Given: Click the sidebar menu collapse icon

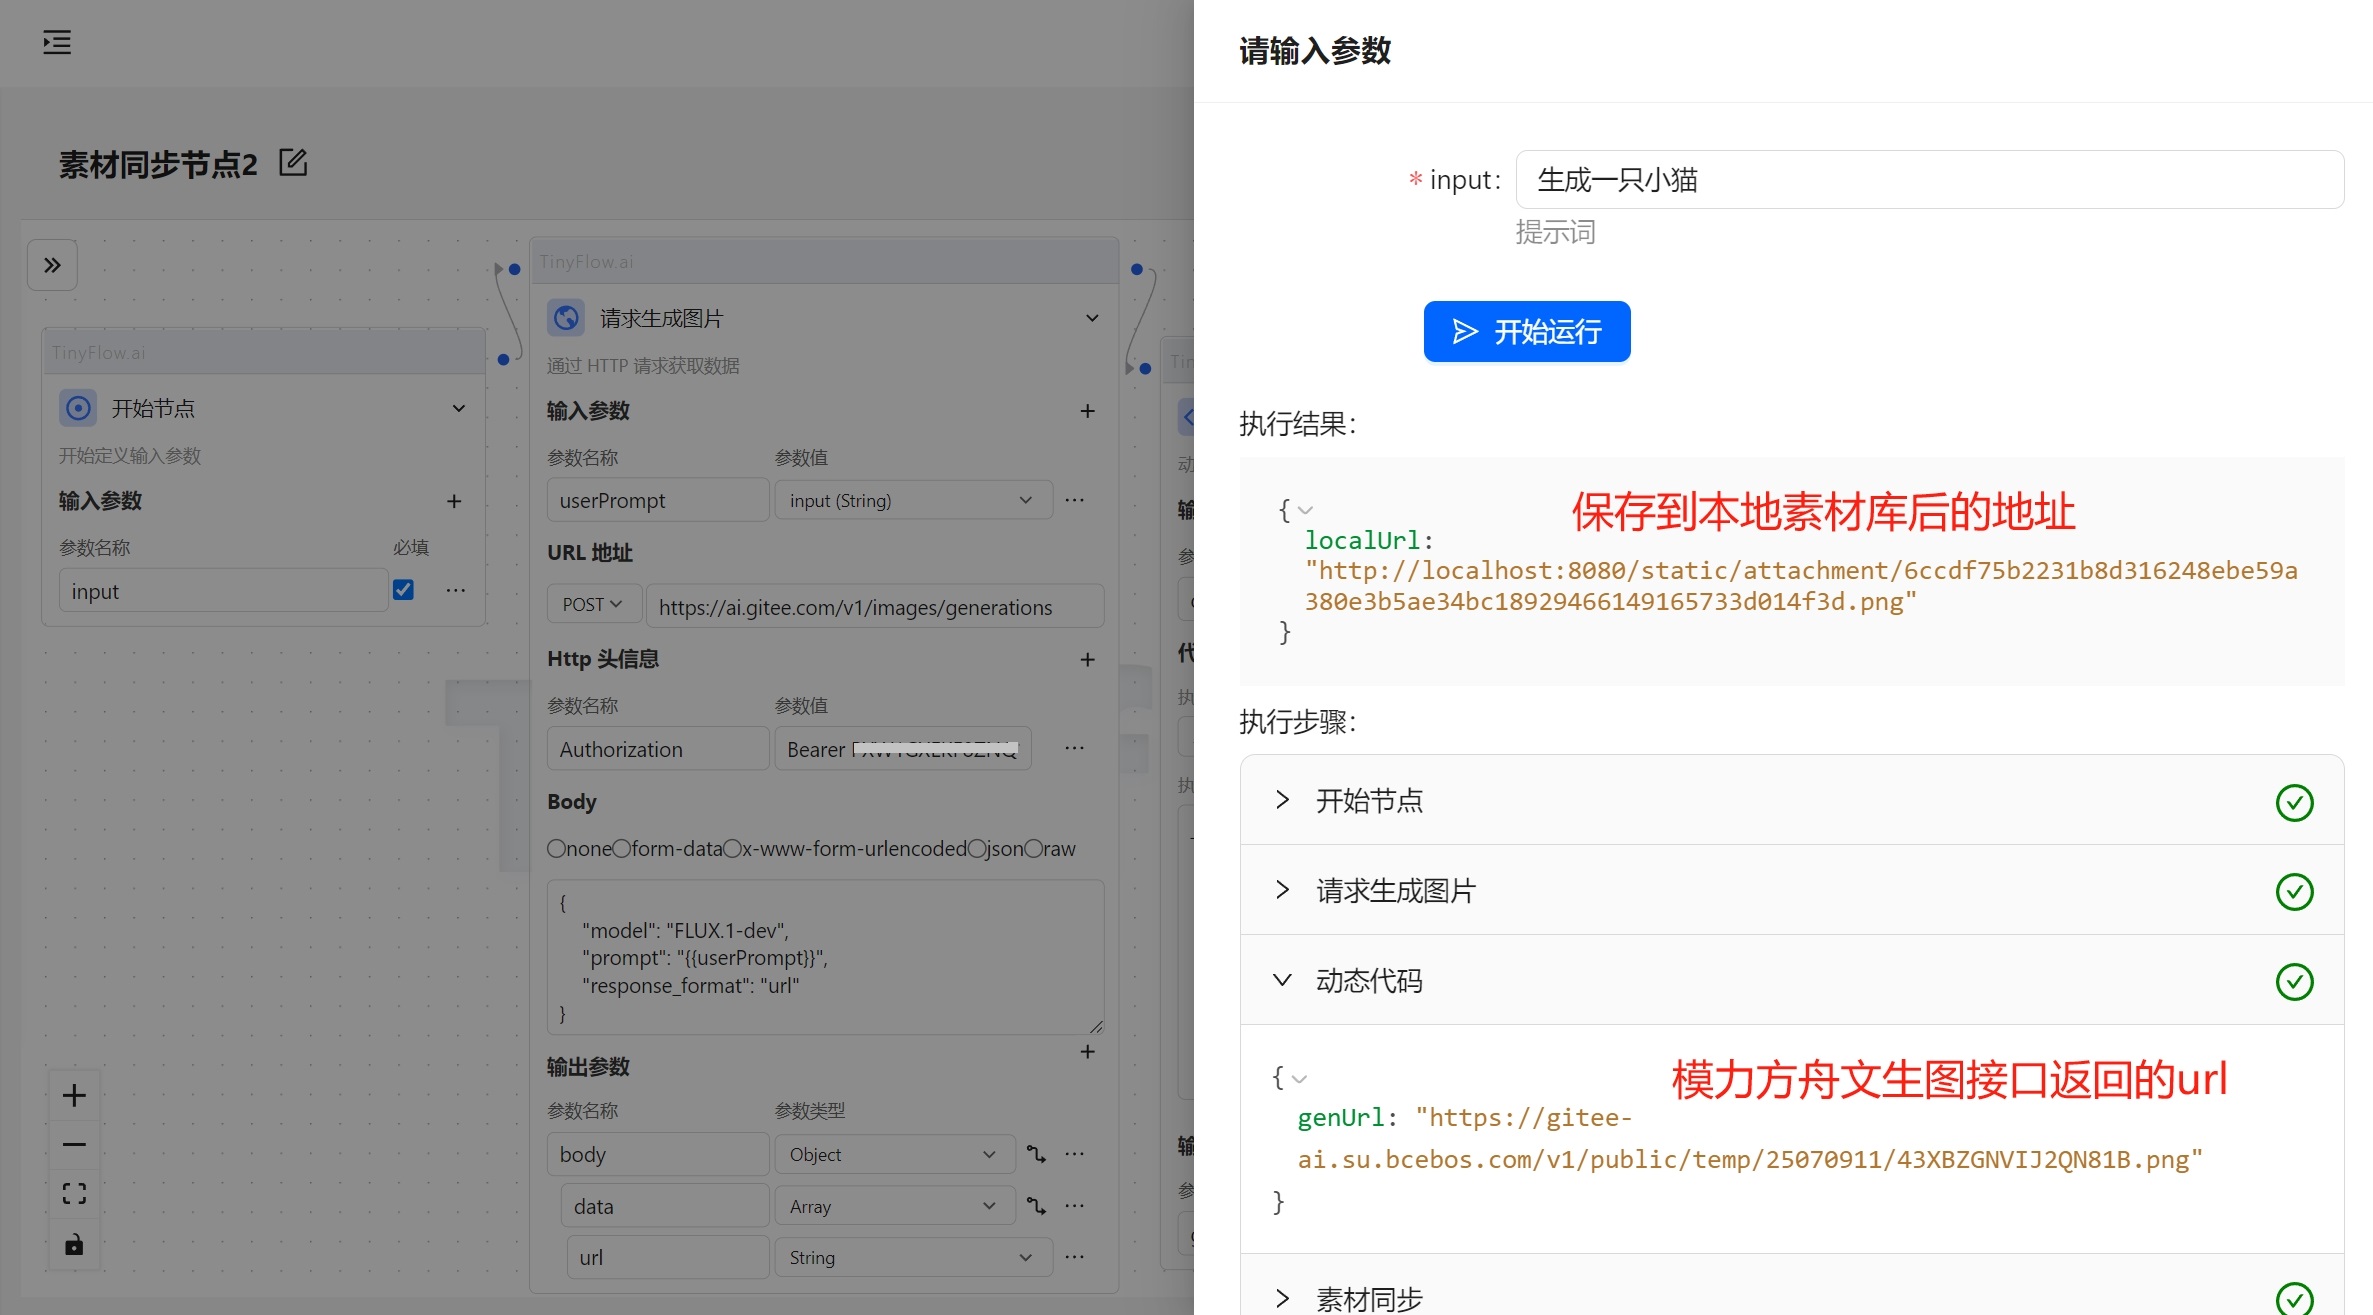Looking at the screenshot, I should [x=57, y=42].
